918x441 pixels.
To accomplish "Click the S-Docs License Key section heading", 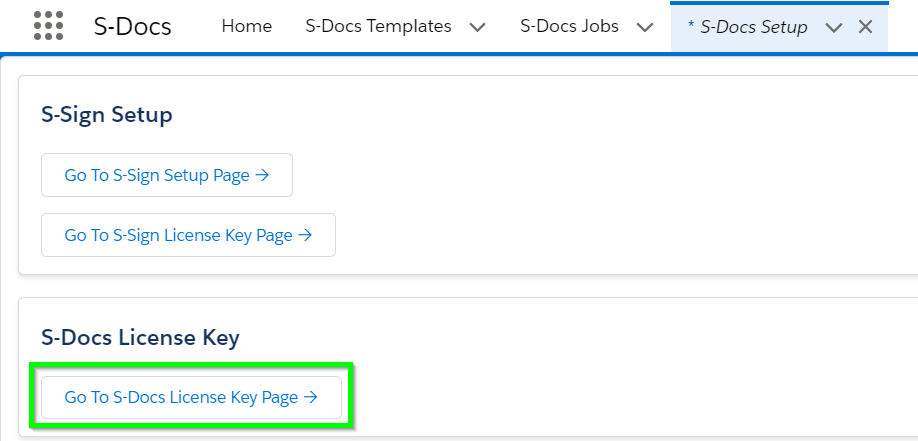I will (x=140, y=337).
